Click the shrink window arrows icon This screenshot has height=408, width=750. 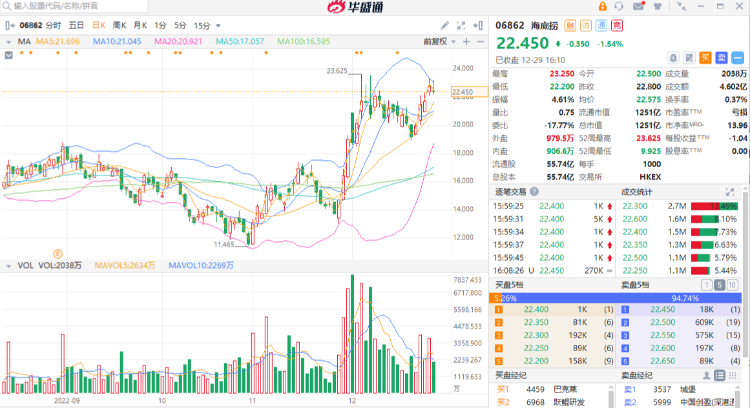point(682,6)
